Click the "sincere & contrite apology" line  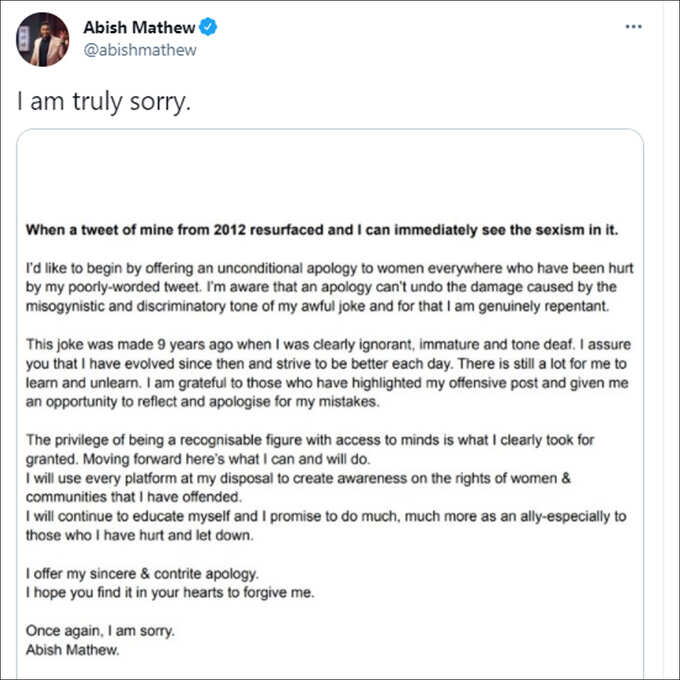(142, 574)
